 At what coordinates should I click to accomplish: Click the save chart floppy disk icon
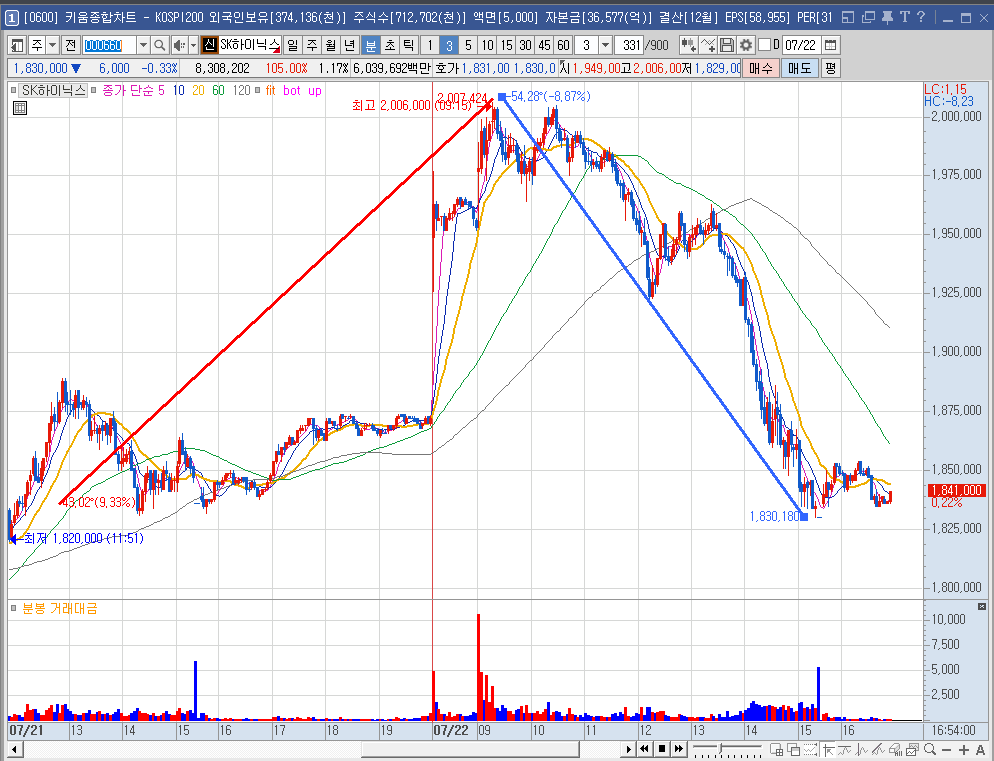coord(728,45)
